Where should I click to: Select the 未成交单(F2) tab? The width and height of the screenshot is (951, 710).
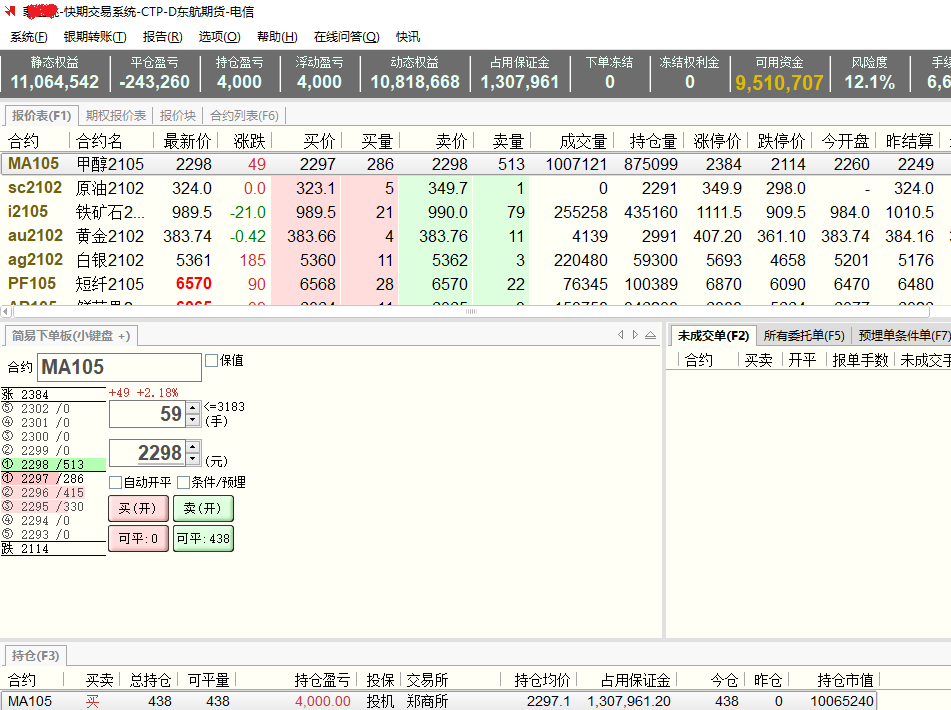713,335
